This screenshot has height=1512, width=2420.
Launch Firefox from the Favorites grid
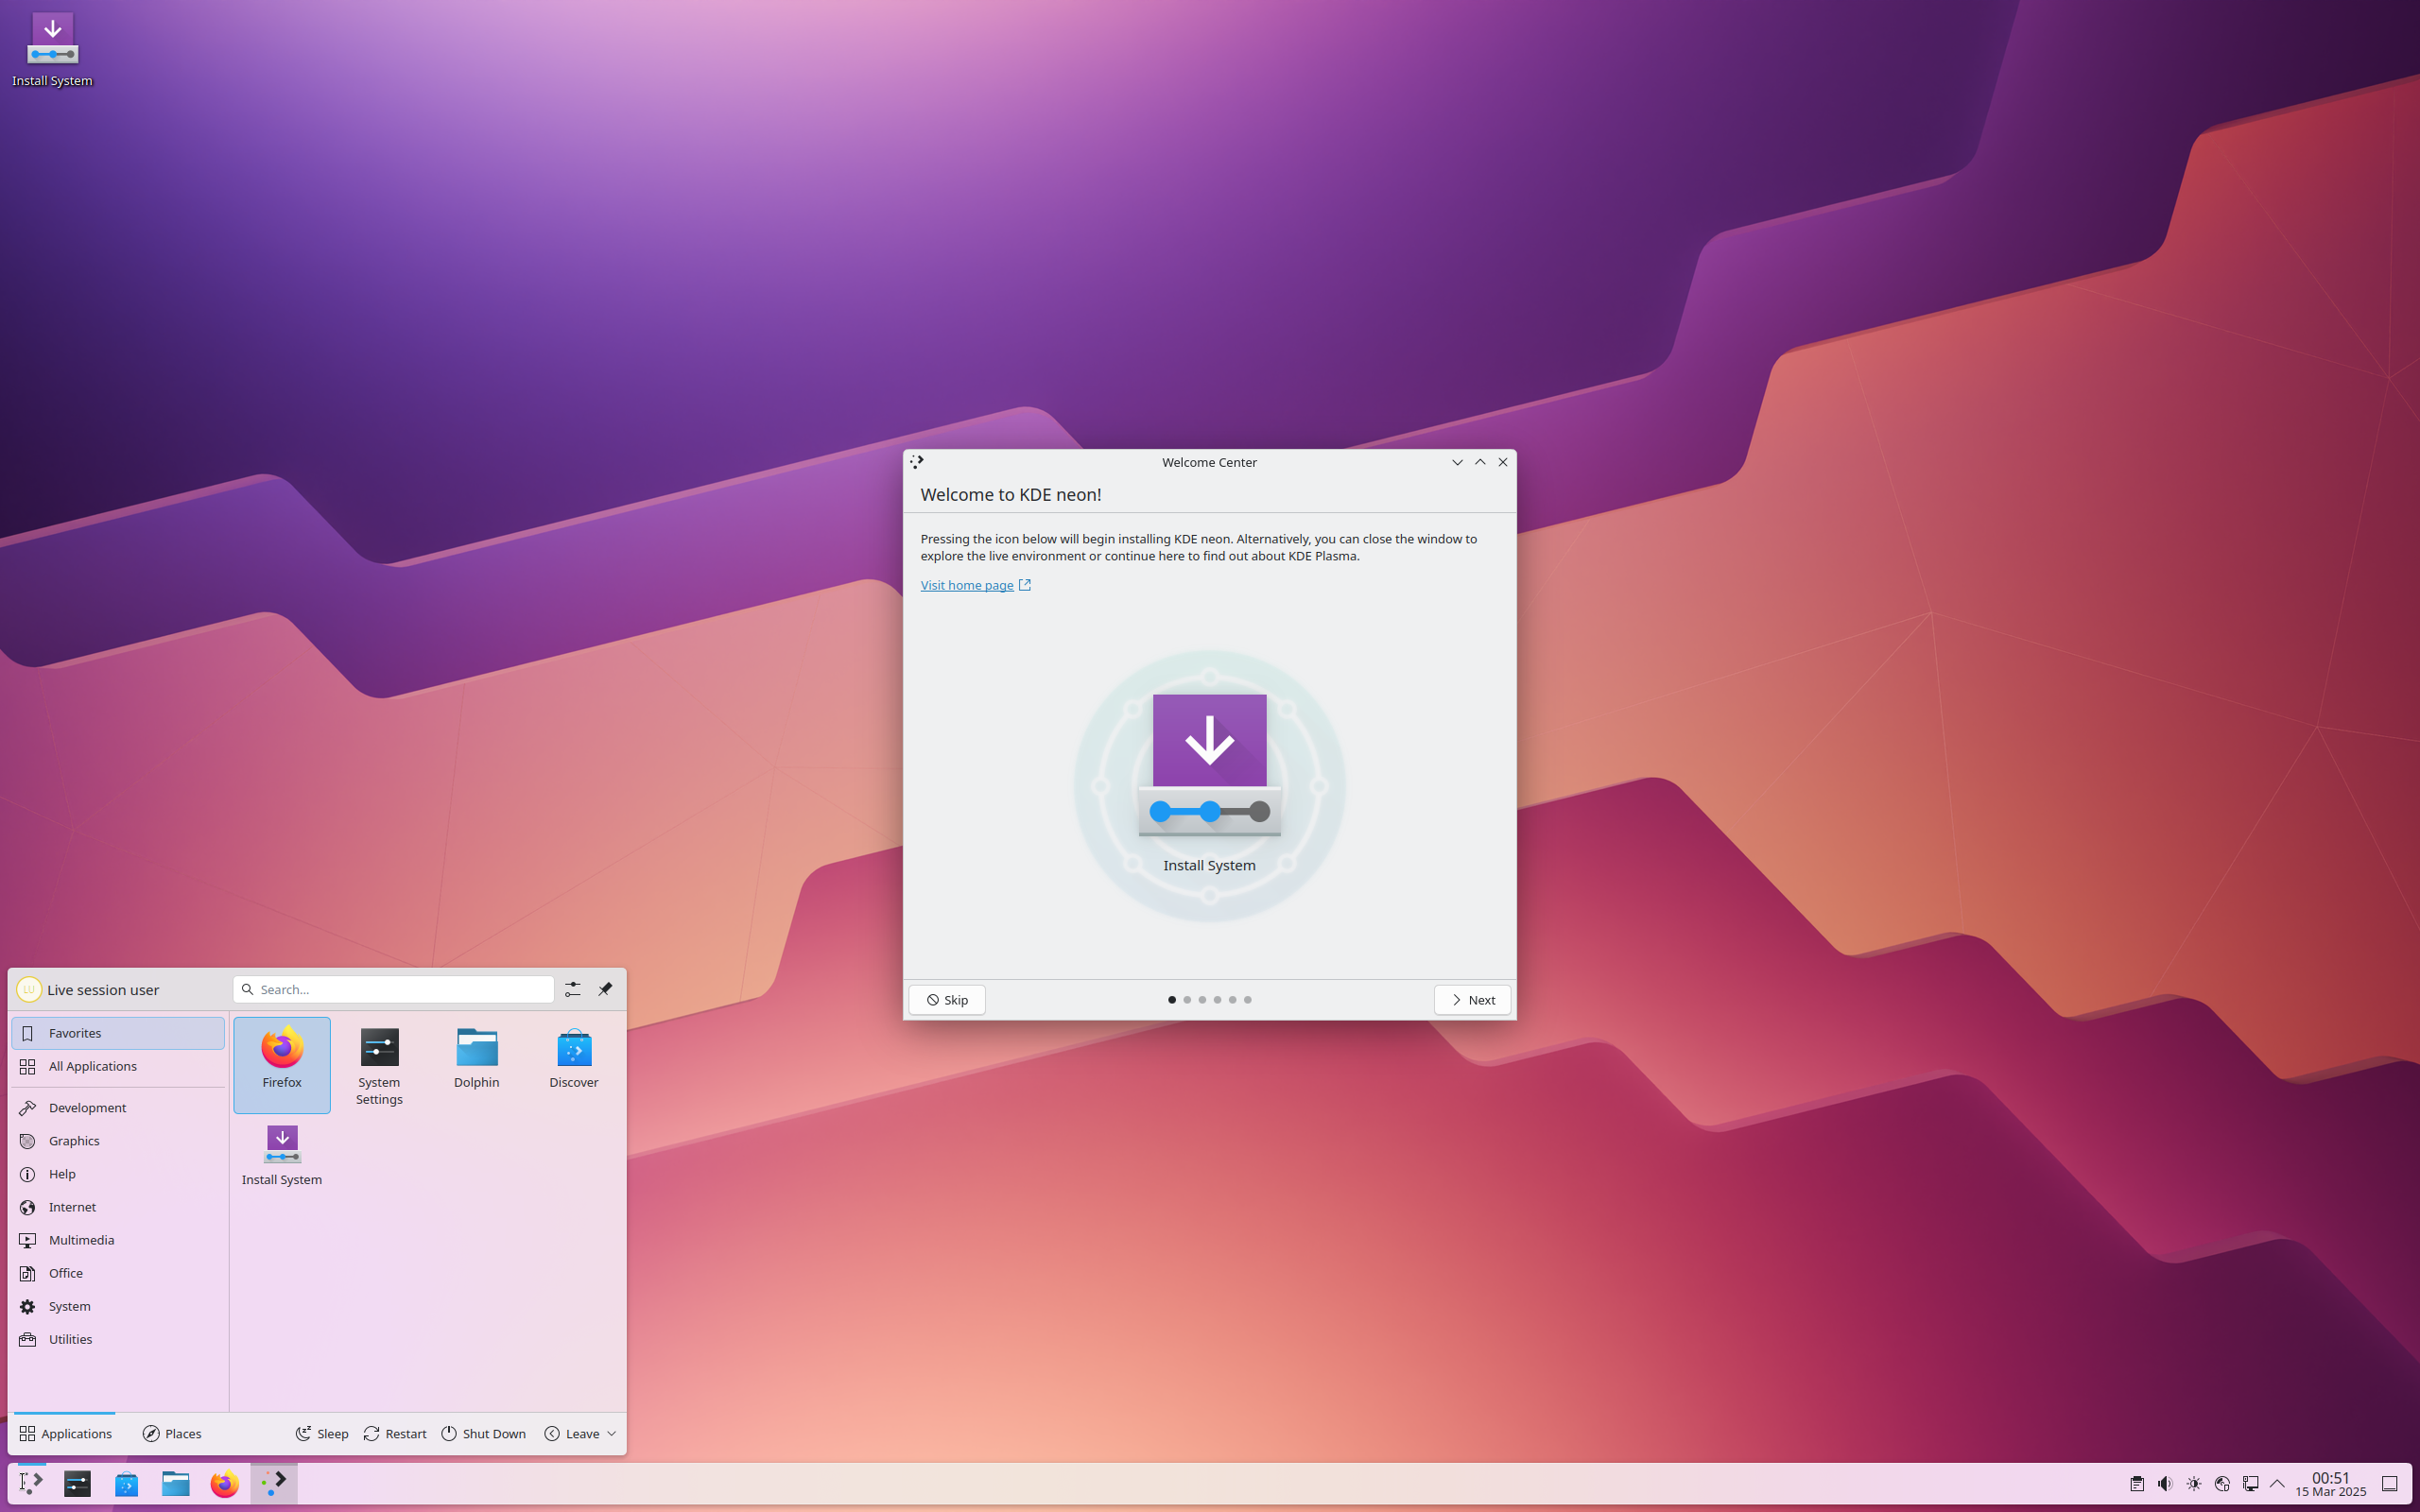282,1064
